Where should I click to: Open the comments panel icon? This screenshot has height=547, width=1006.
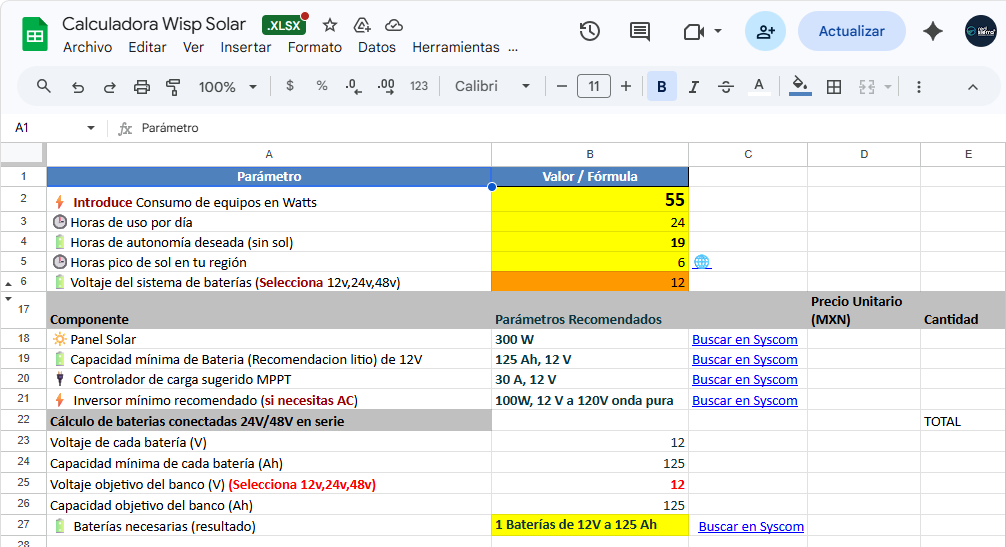(640, 31)
